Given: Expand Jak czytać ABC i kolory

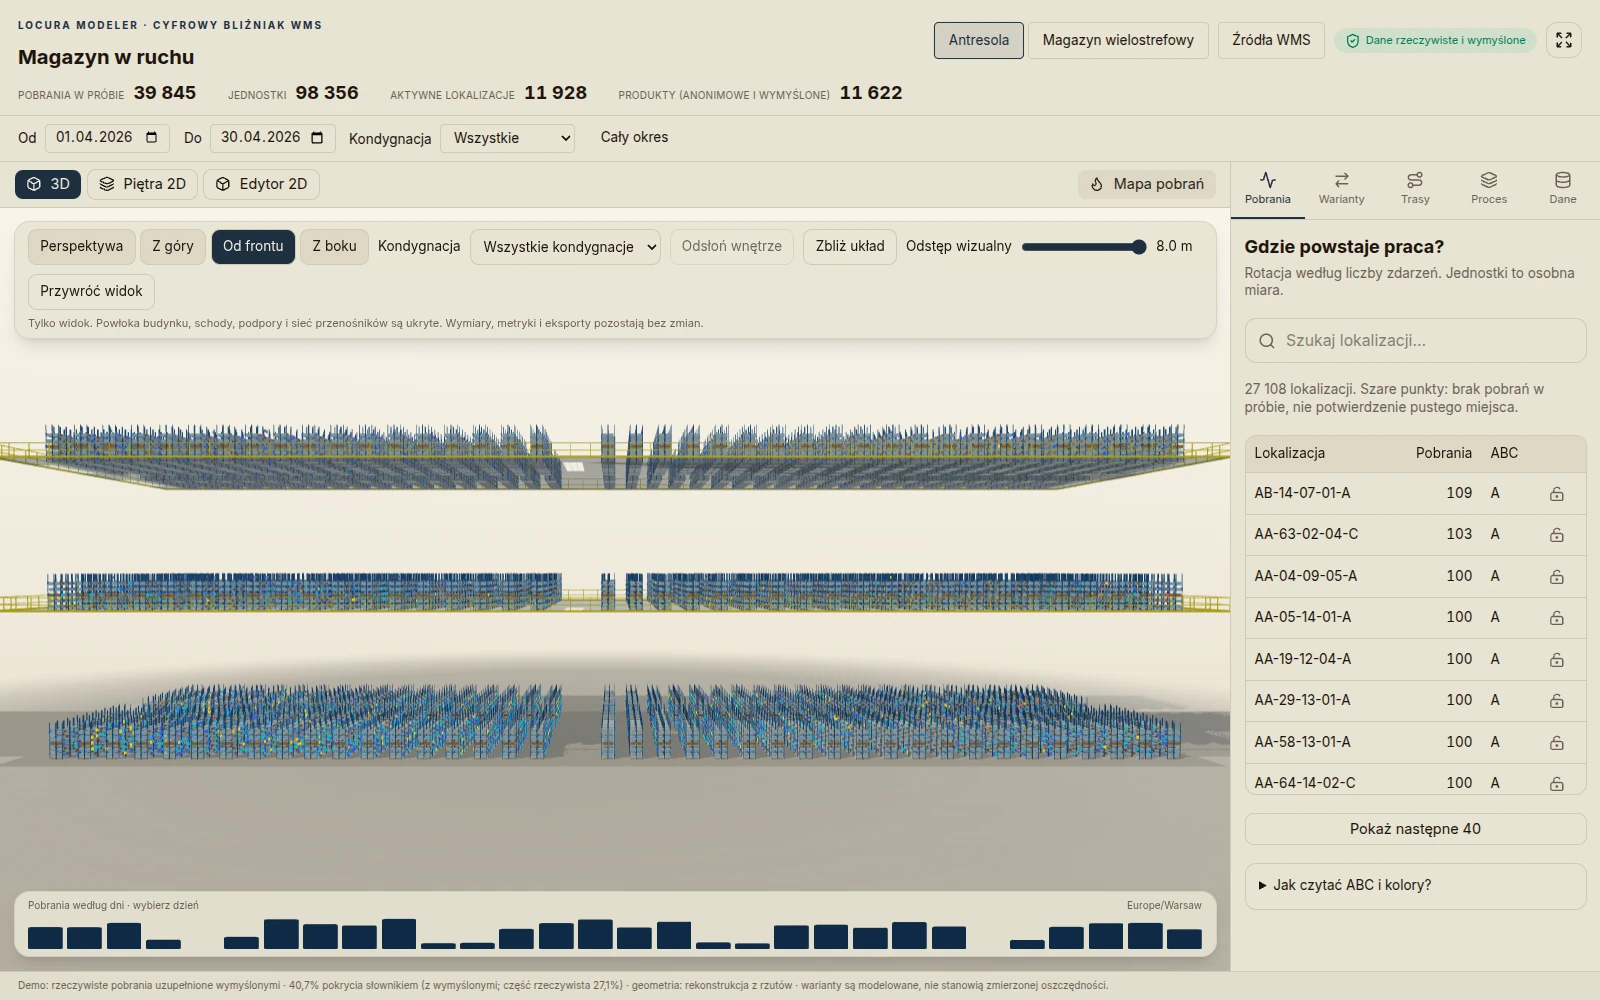Looking at the screenshot, I should (x=1415, y=885).
